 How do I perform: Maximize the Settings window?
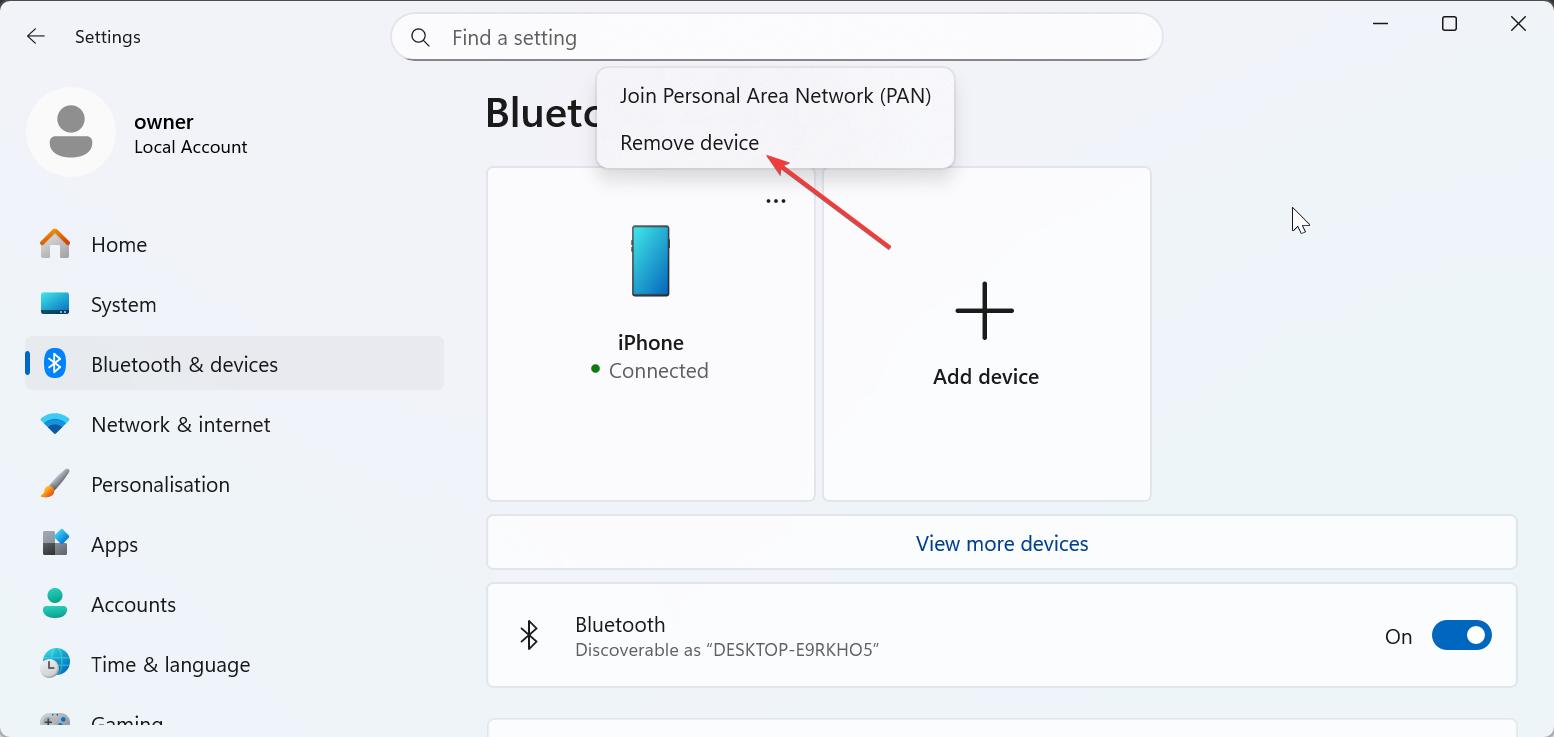tap(1449, 24)
